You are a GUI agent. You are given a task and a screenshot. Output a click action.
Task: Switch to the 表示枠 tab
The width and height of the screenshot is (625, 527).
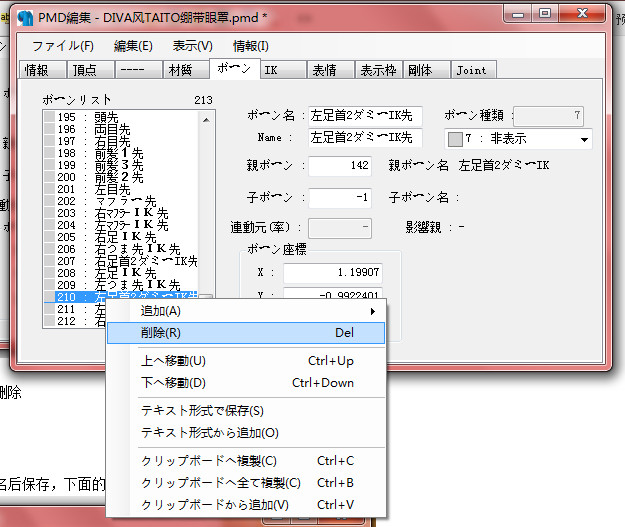pyautogui.click(x=378, y=70)
